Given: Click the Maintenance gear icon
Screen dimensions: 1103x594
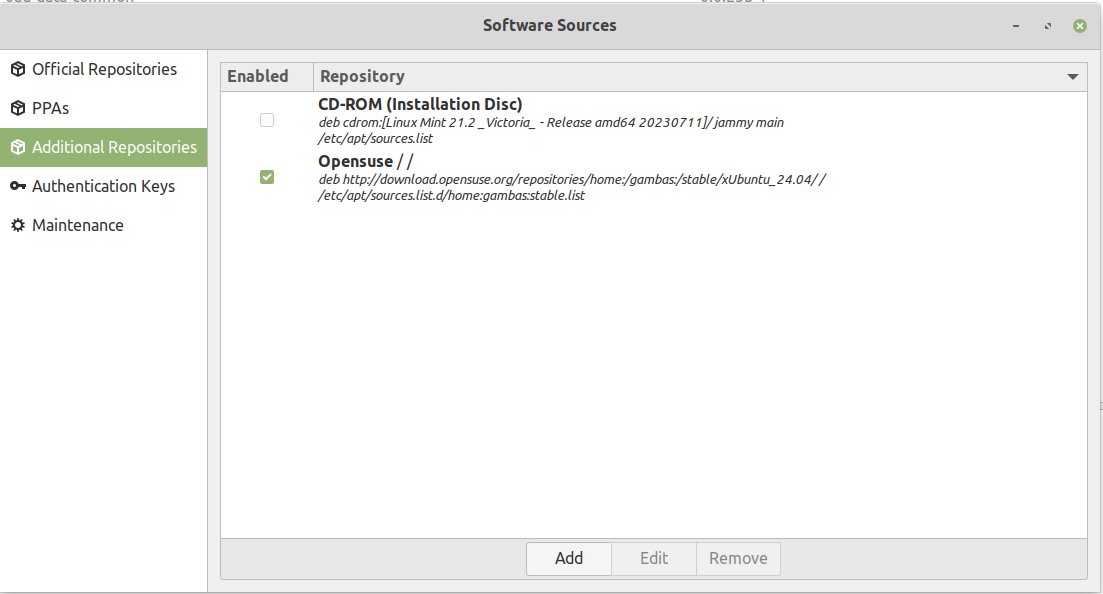Looking at the screenshot, I should 17,225.
